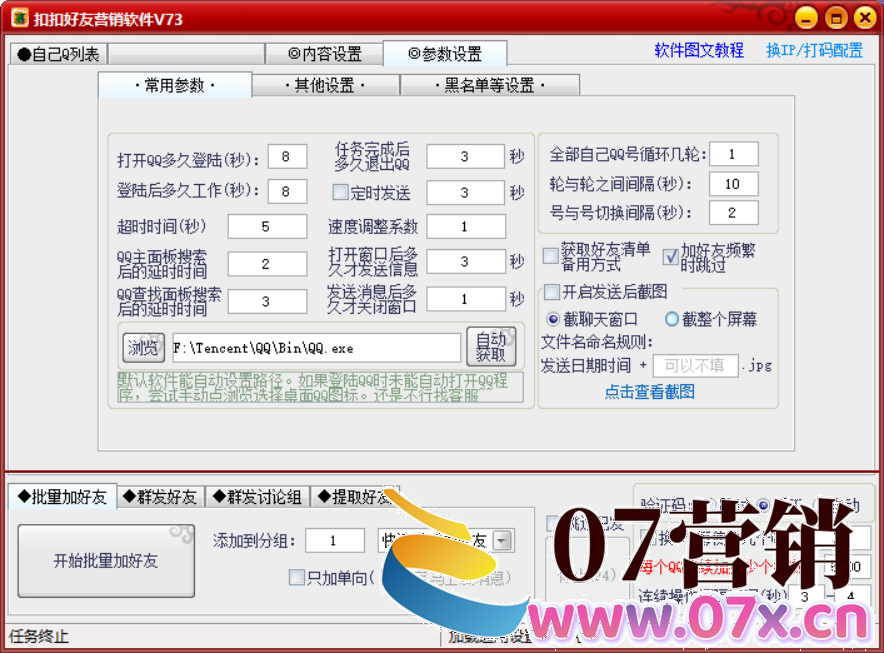Viewport: 884px width, 653px height.
Task: Minimize the window with the gold button
Action: click(x=806, y=18)
